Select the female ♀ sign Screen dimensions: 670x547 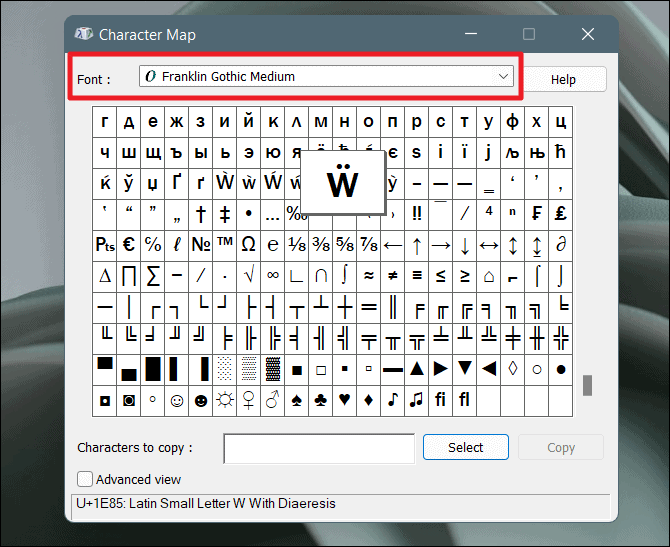(x=249, y=400)
